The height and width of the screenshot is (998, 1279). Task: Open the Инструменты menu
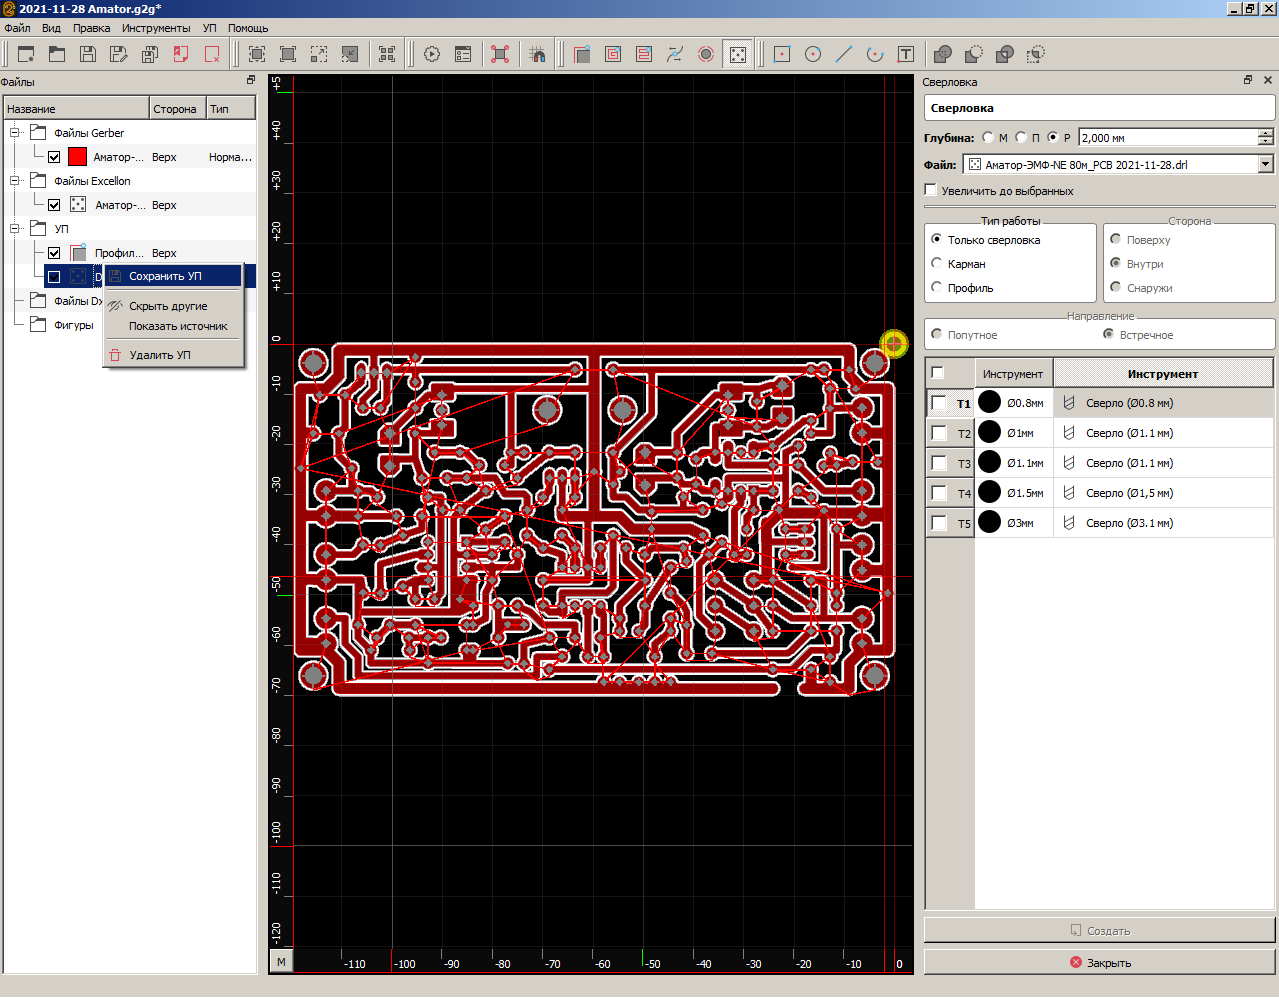[156, 28]
